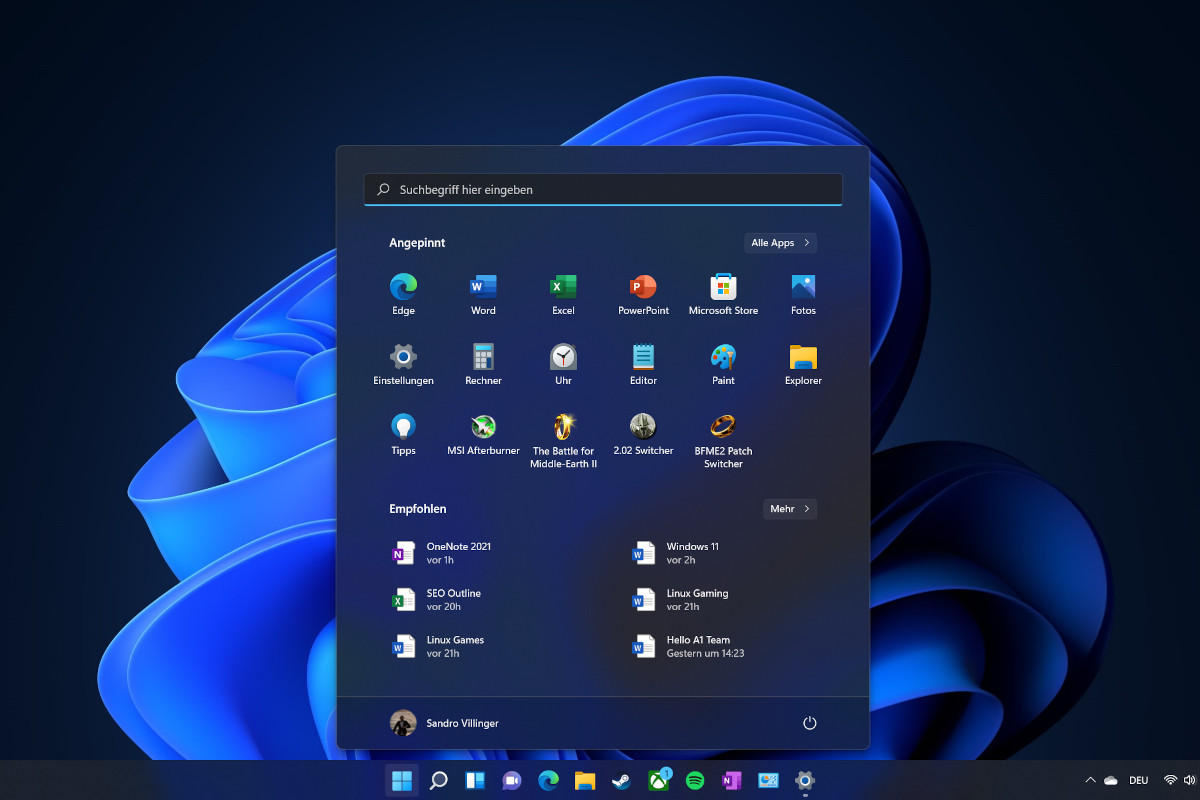
Task: Open the Widgets panel from taskbar
Action: tap(475, 780)
